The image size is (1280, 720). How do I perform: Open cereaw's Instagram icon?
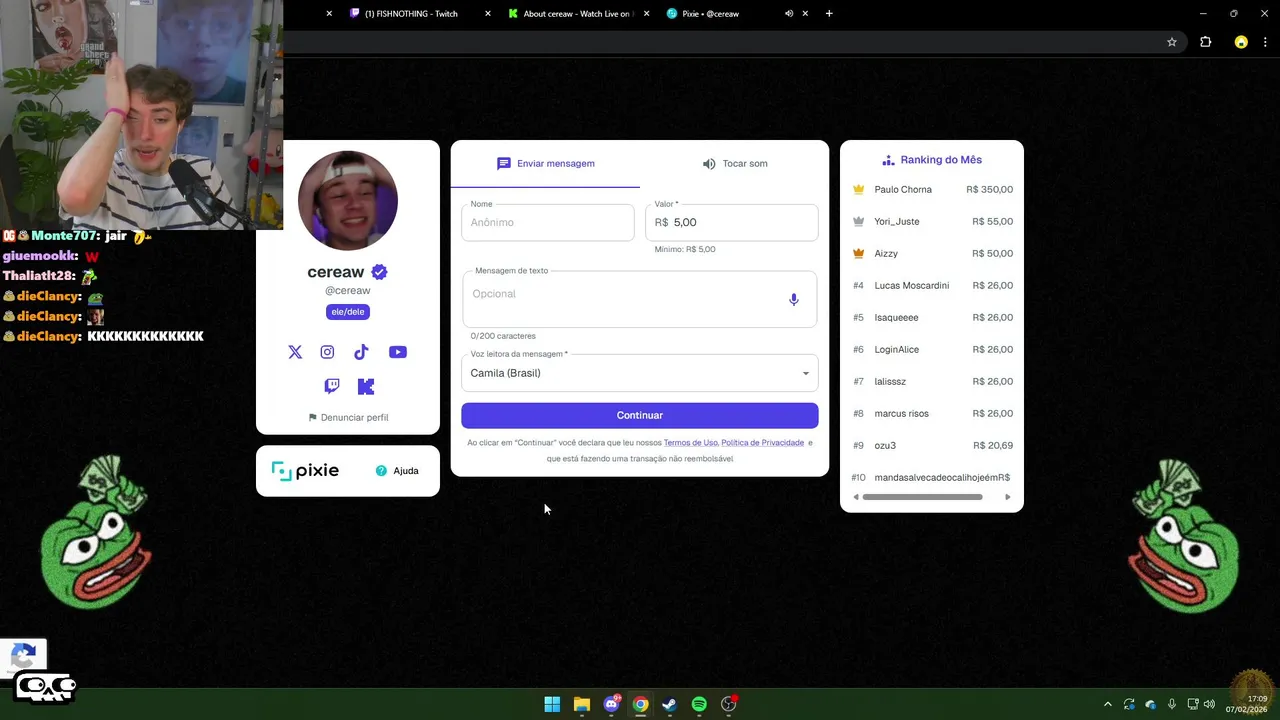pyautogui.click(x=327, y=352)
